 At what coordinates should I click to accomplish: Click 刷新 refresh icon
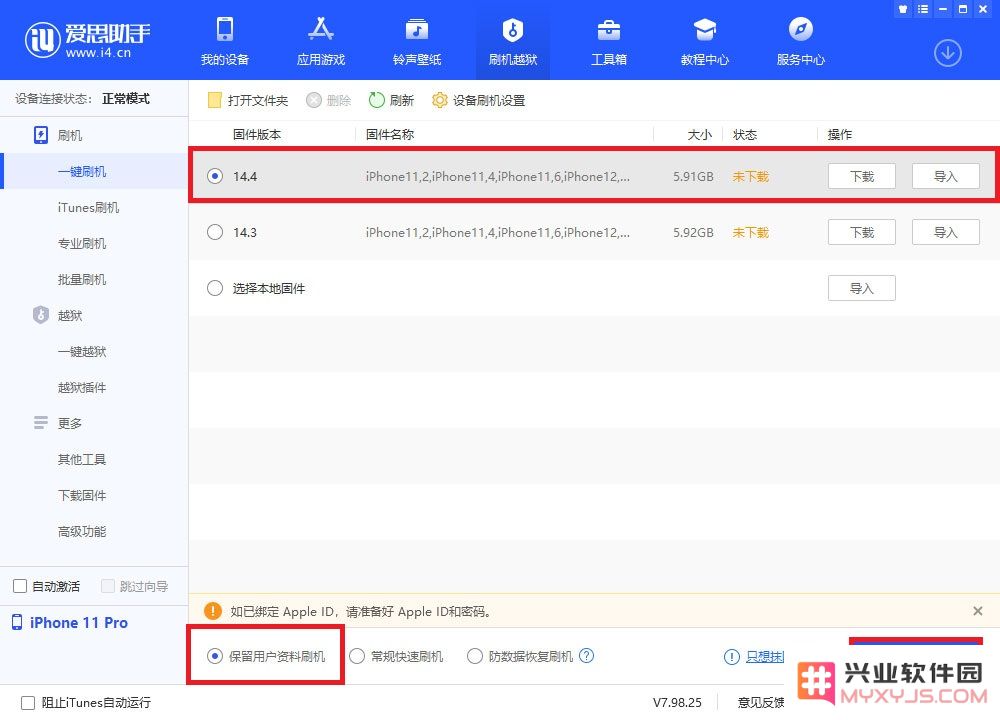[x=376, y=100]
